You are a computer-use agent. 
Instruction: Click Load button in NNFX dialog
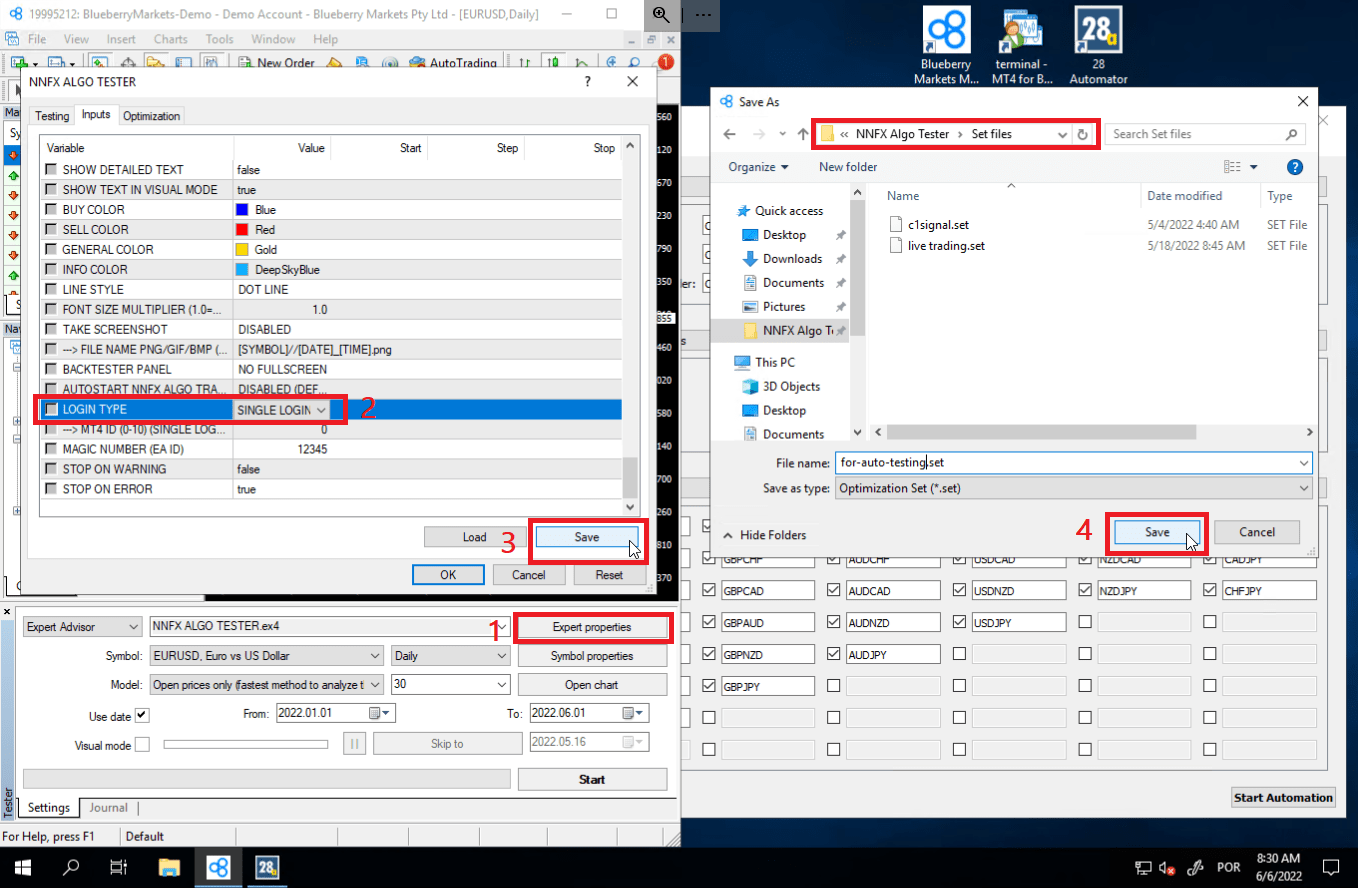pos(474,537)
